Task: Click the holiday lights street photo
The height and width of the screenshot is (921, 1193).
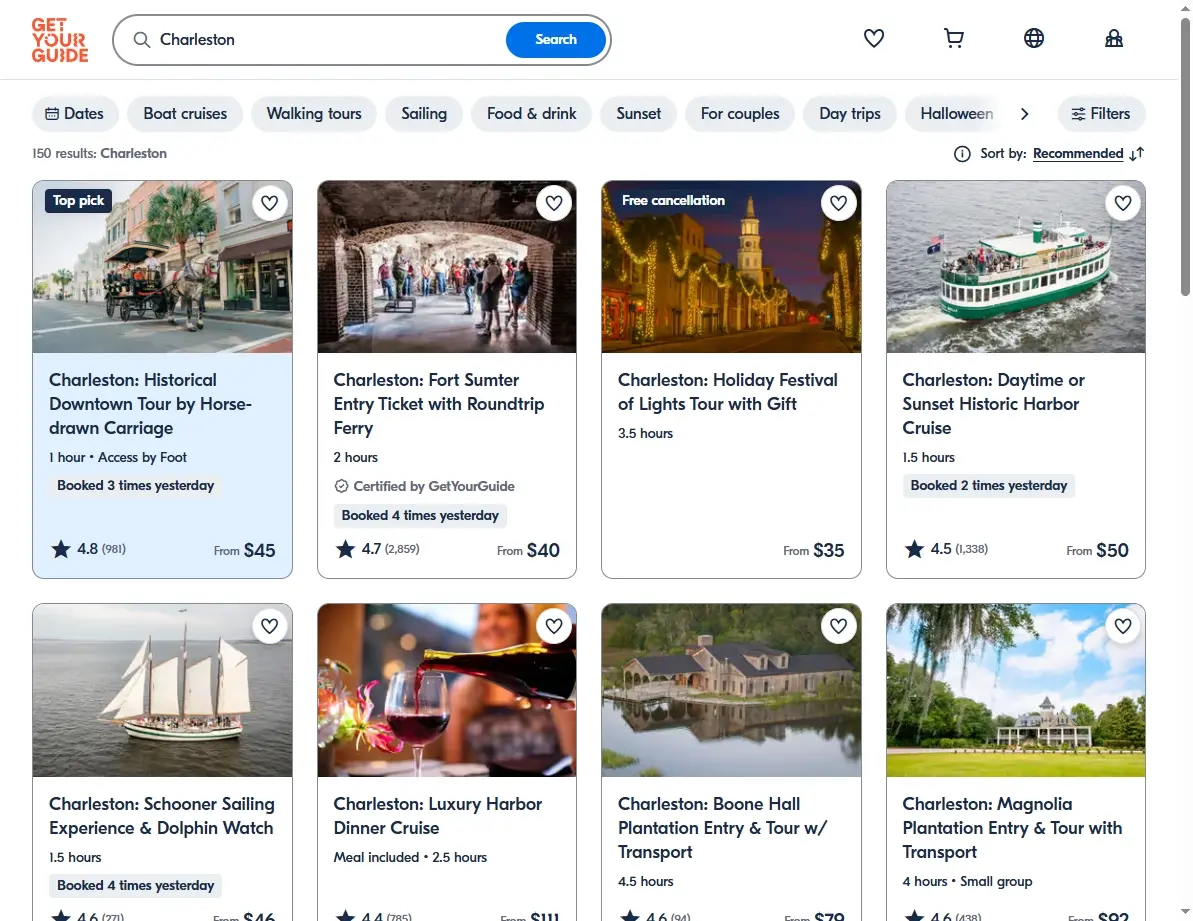Action: click(x=731, y=267)
